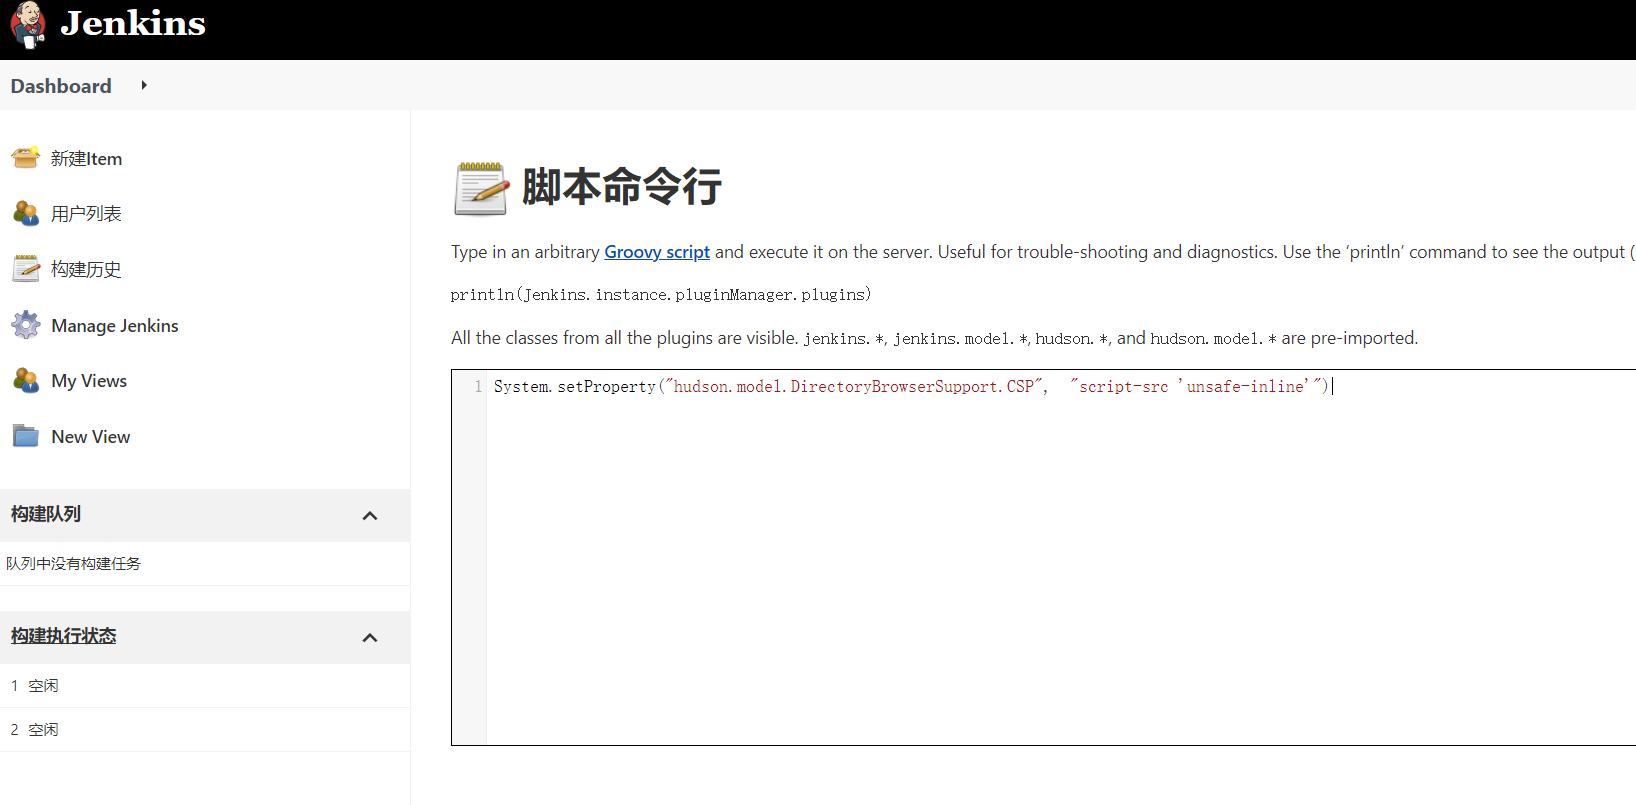Click the 用户列表 people icon
Screen dimensions: 1636x805
click(x=25, y=213)
